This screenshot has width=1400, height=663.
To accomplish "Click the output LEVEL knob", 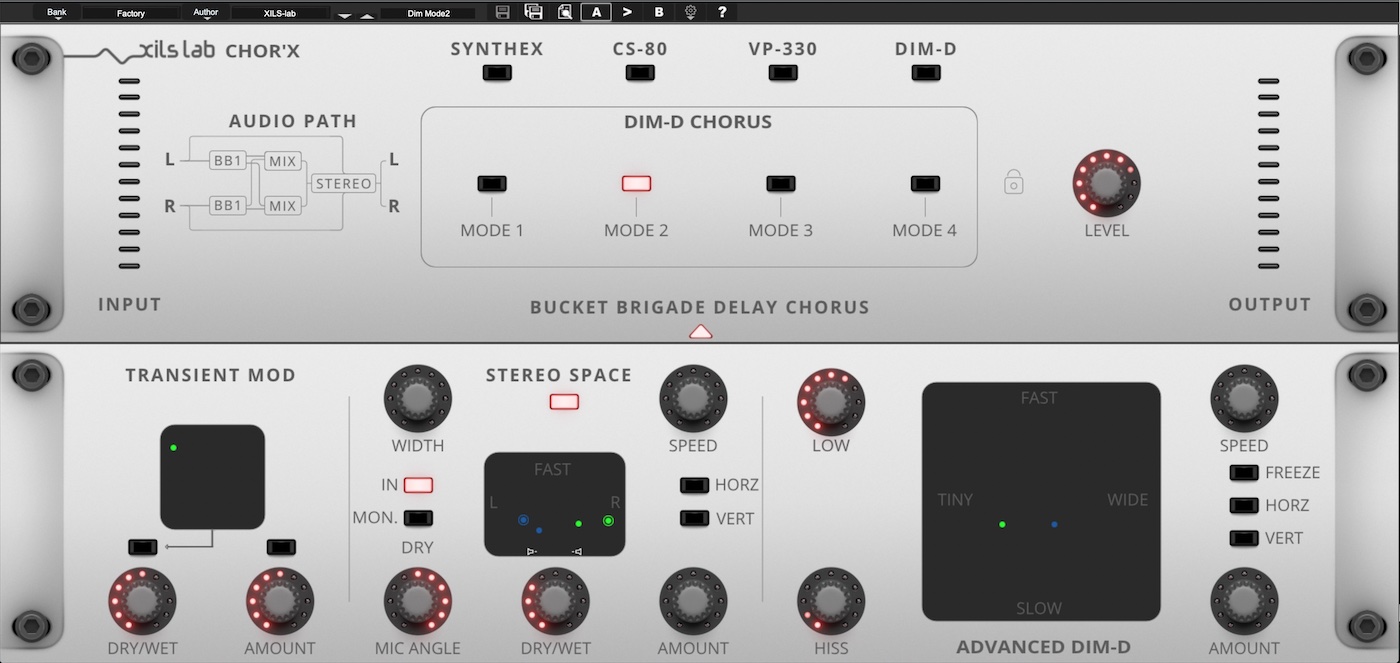I will [1106, 183].
